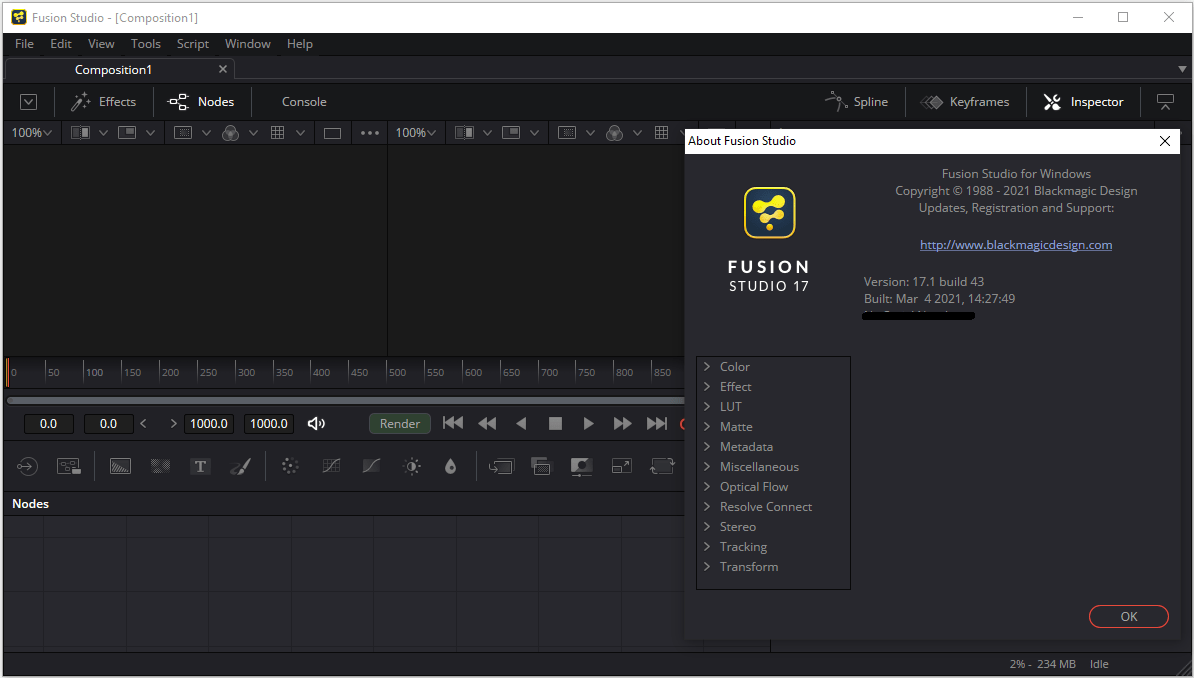Click OK in About dialog

1128,617
